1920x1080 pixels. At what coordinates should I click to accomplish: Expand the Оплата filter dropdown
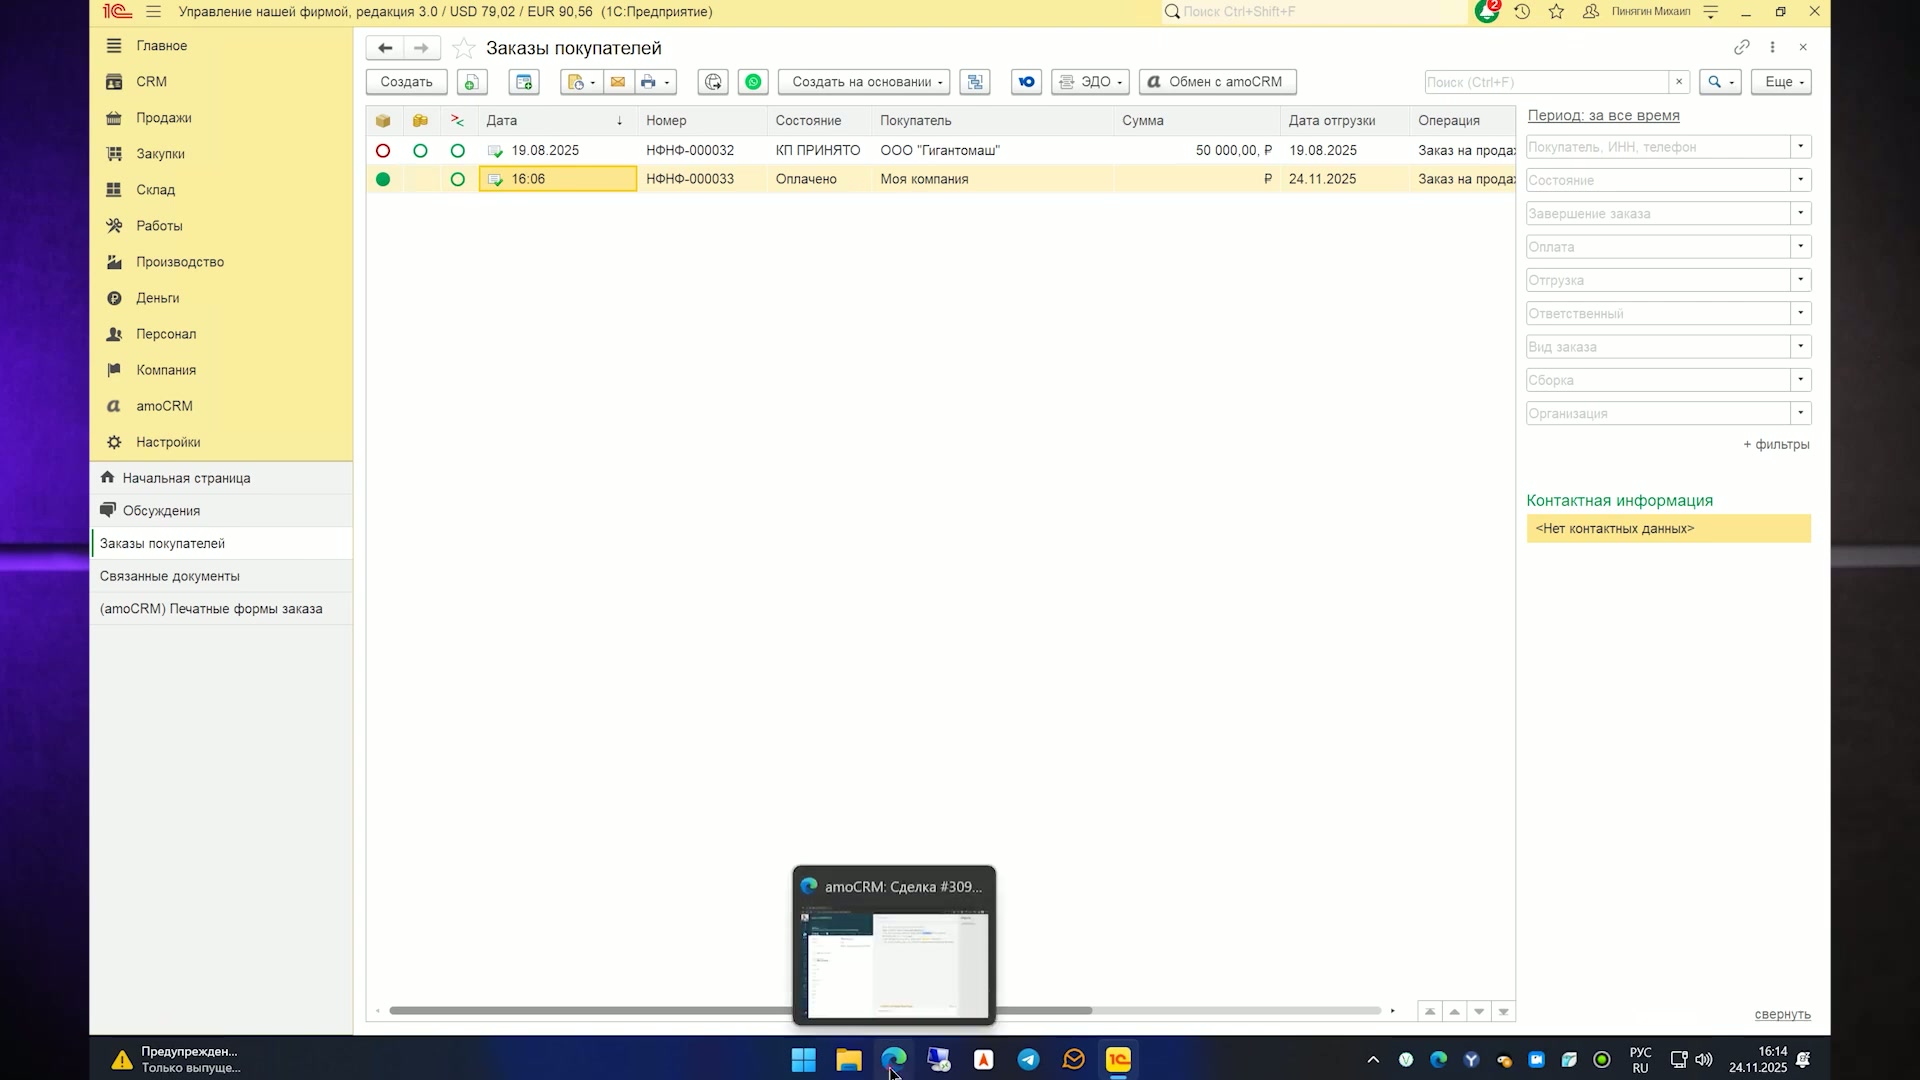tap(1800, 247)
